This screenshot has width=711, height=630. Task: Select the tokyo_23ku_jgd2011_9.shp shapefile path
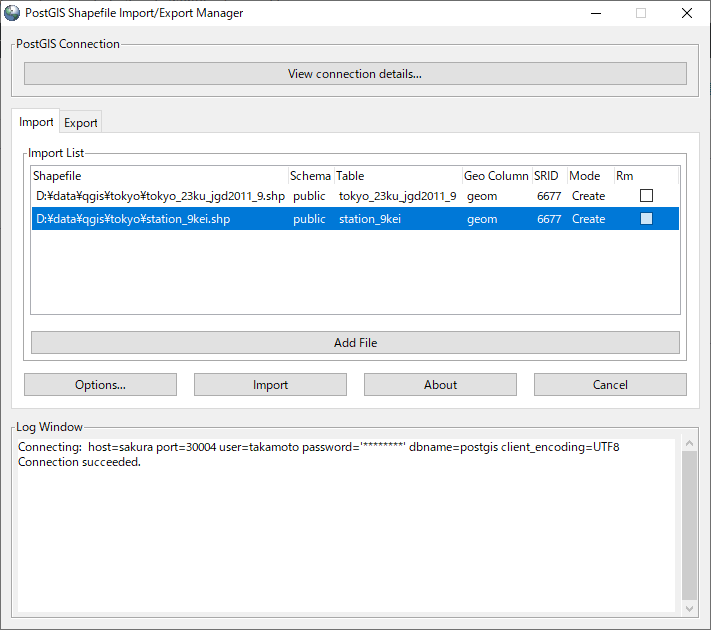[x=161, y=196]
